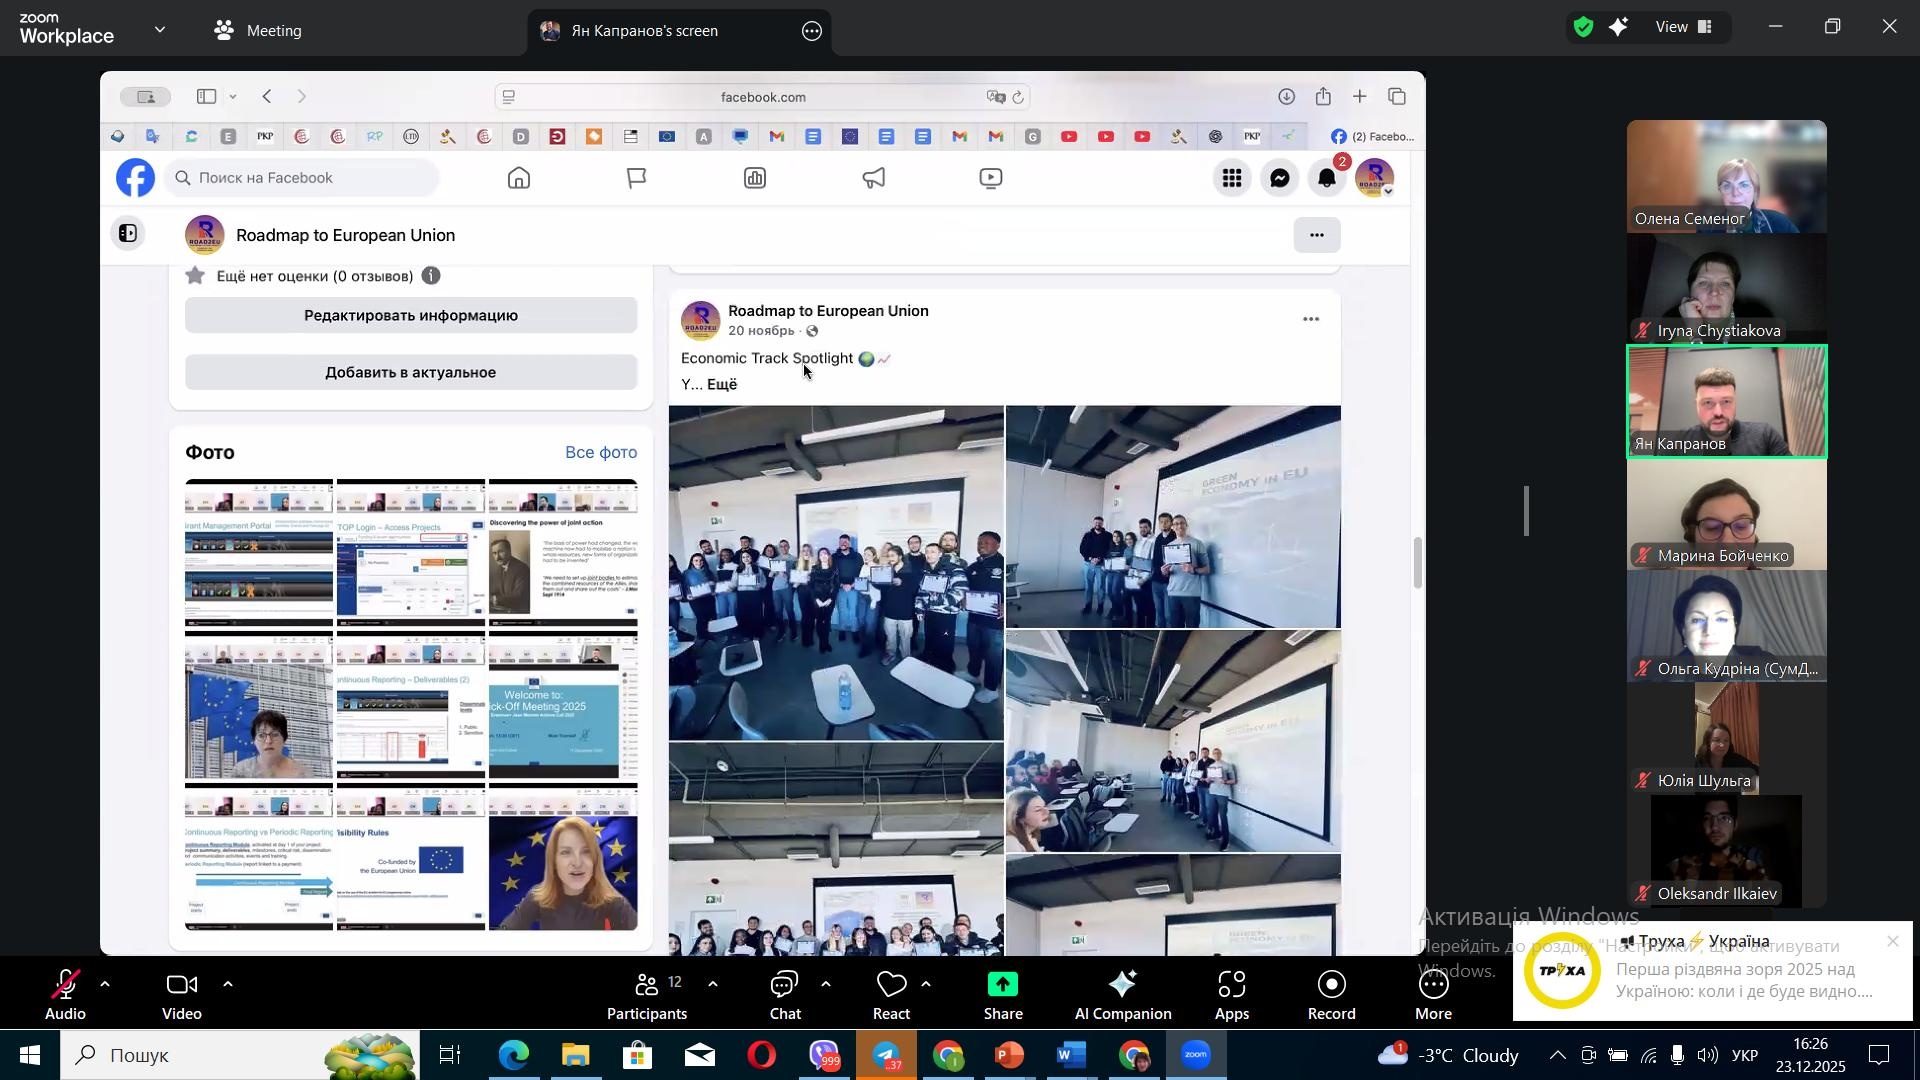1920x1080 pixels.
Task: Launch AI Companion
Action: tap(1122, 994)
